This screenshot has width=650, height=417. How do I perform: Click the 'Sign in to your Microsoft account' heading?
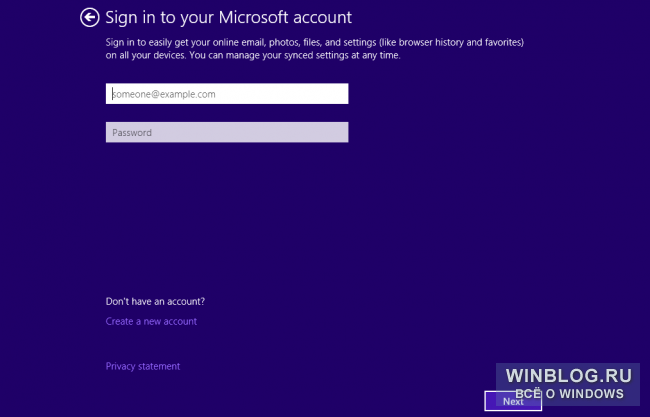point(228,18)
